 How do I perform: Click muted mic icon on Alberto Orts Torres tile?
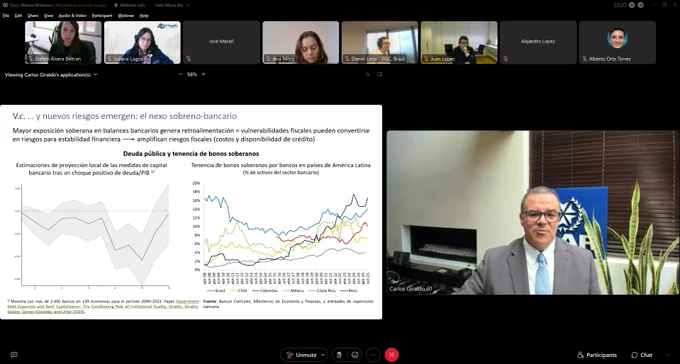tap(585, 59)
